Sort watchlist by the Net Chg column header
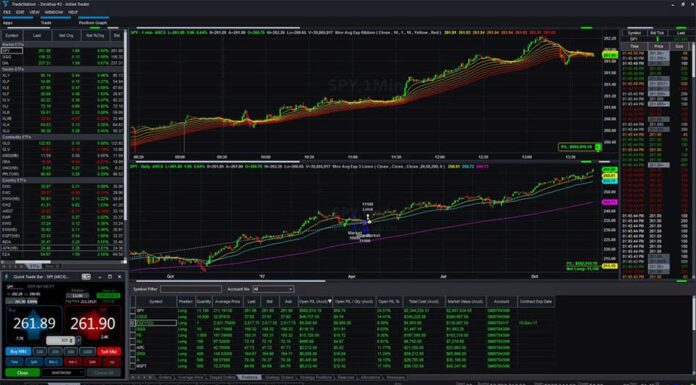The height and width of the screenshot is (385, 696). coord(66,35)
